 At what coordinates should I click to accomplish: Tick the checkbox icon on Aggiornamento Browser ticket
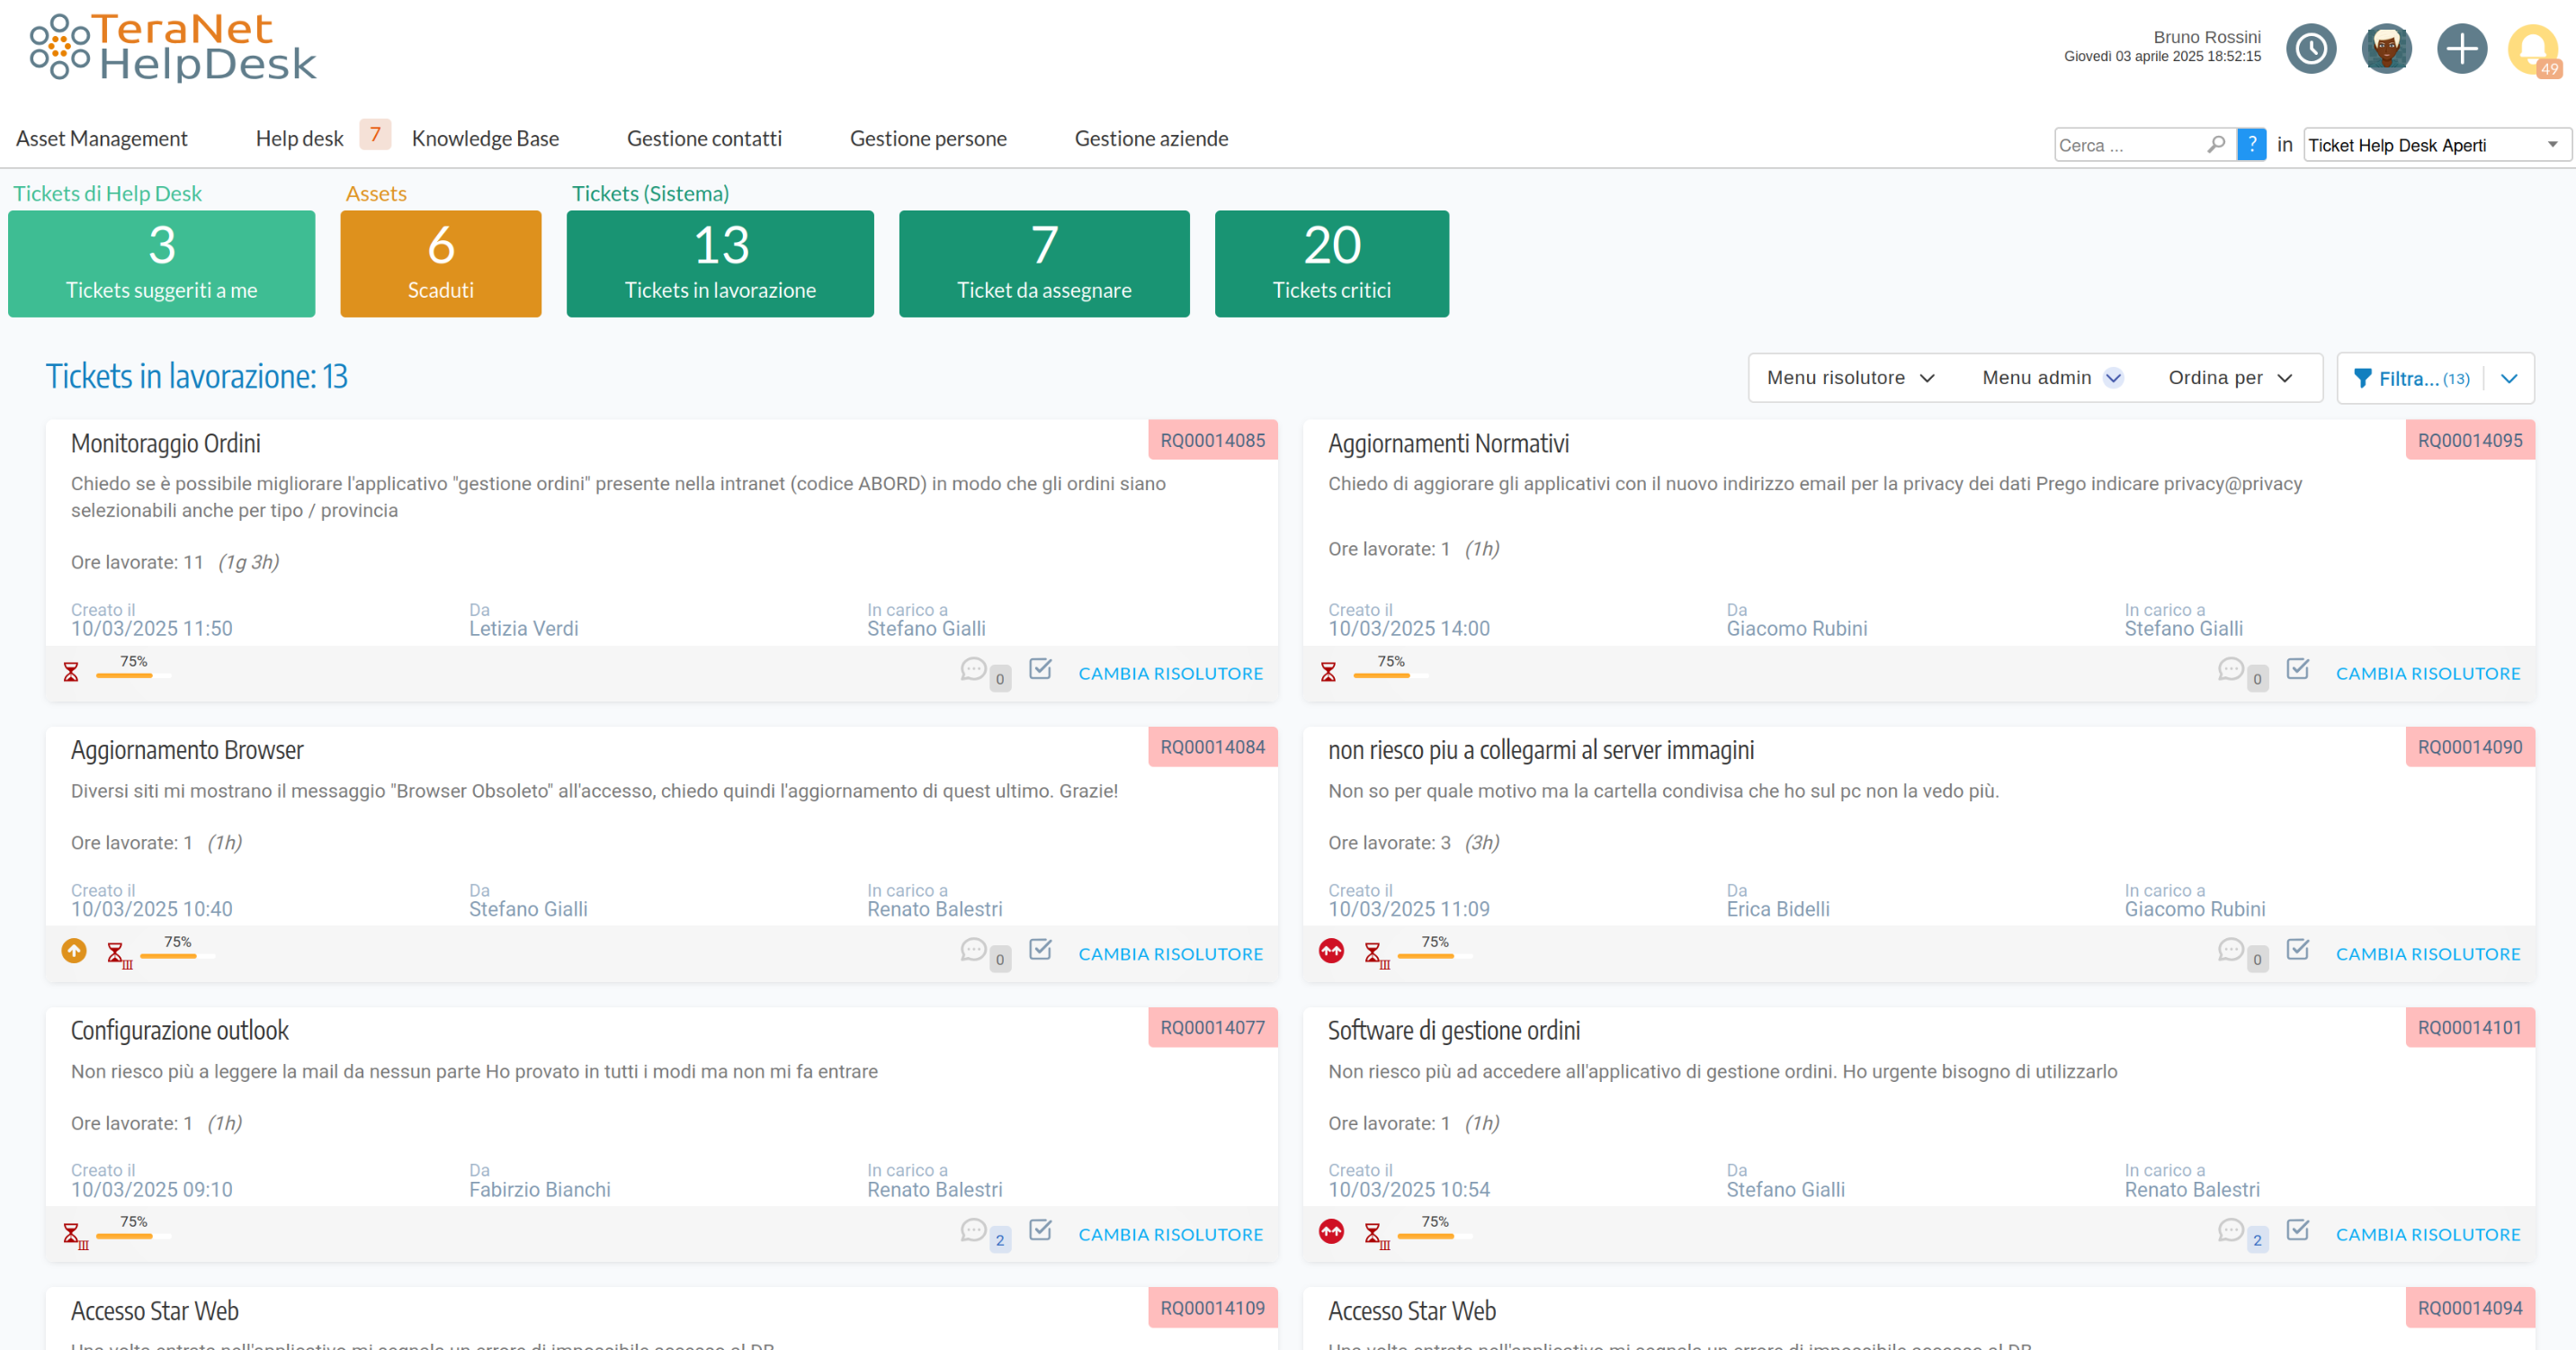pyautogui.click(x=1040, y=948)
